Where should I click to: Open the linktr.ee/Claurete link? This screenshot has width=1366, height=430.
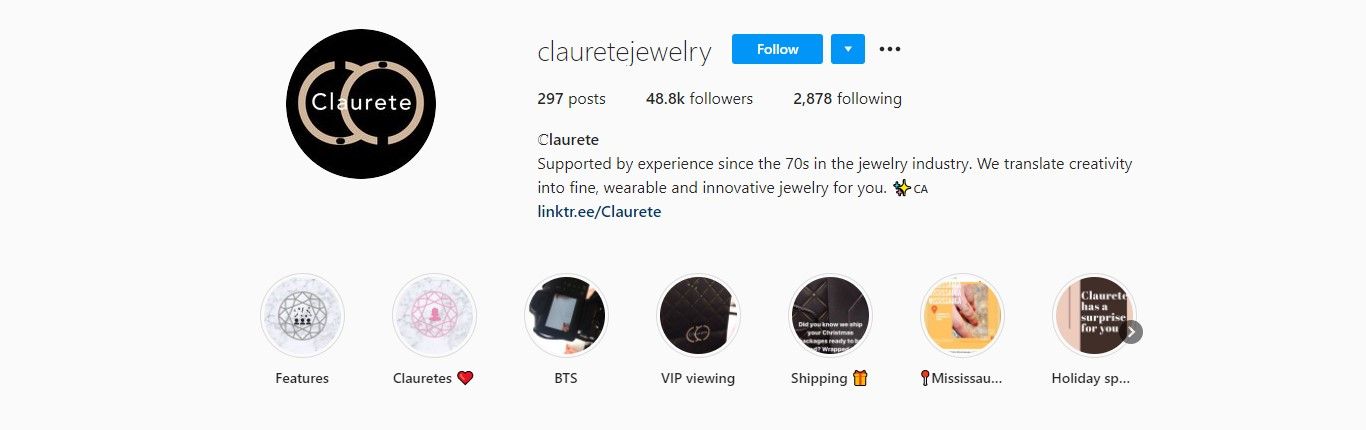click(x=599, y=212)
